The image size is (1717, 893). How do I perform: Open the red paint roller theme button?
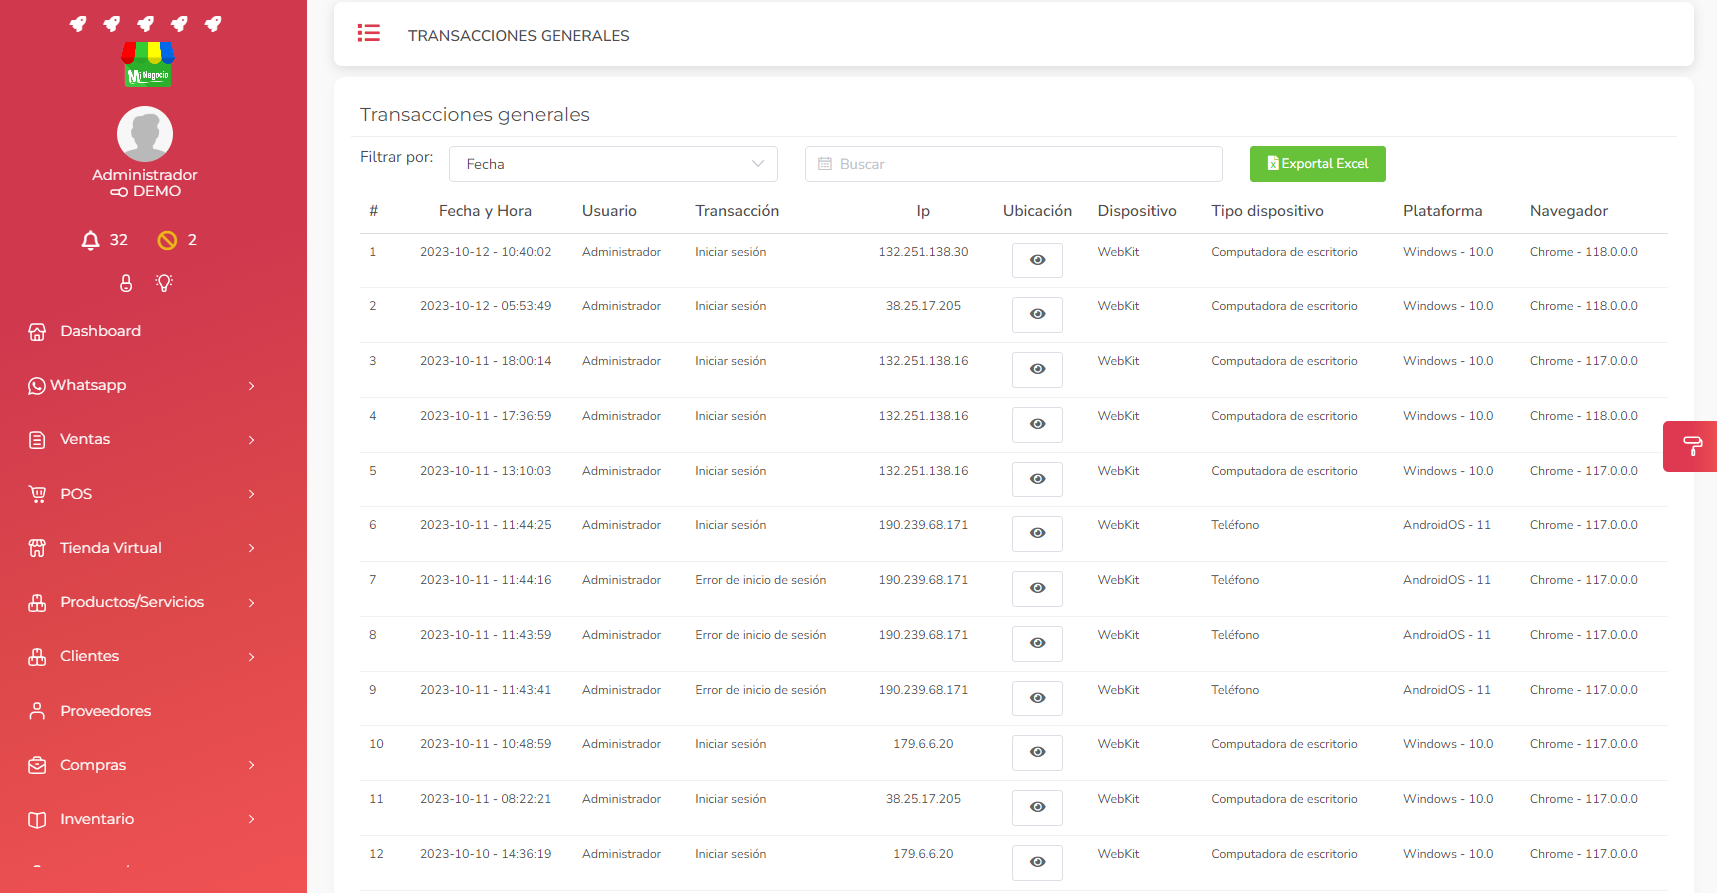[1691, 446]
